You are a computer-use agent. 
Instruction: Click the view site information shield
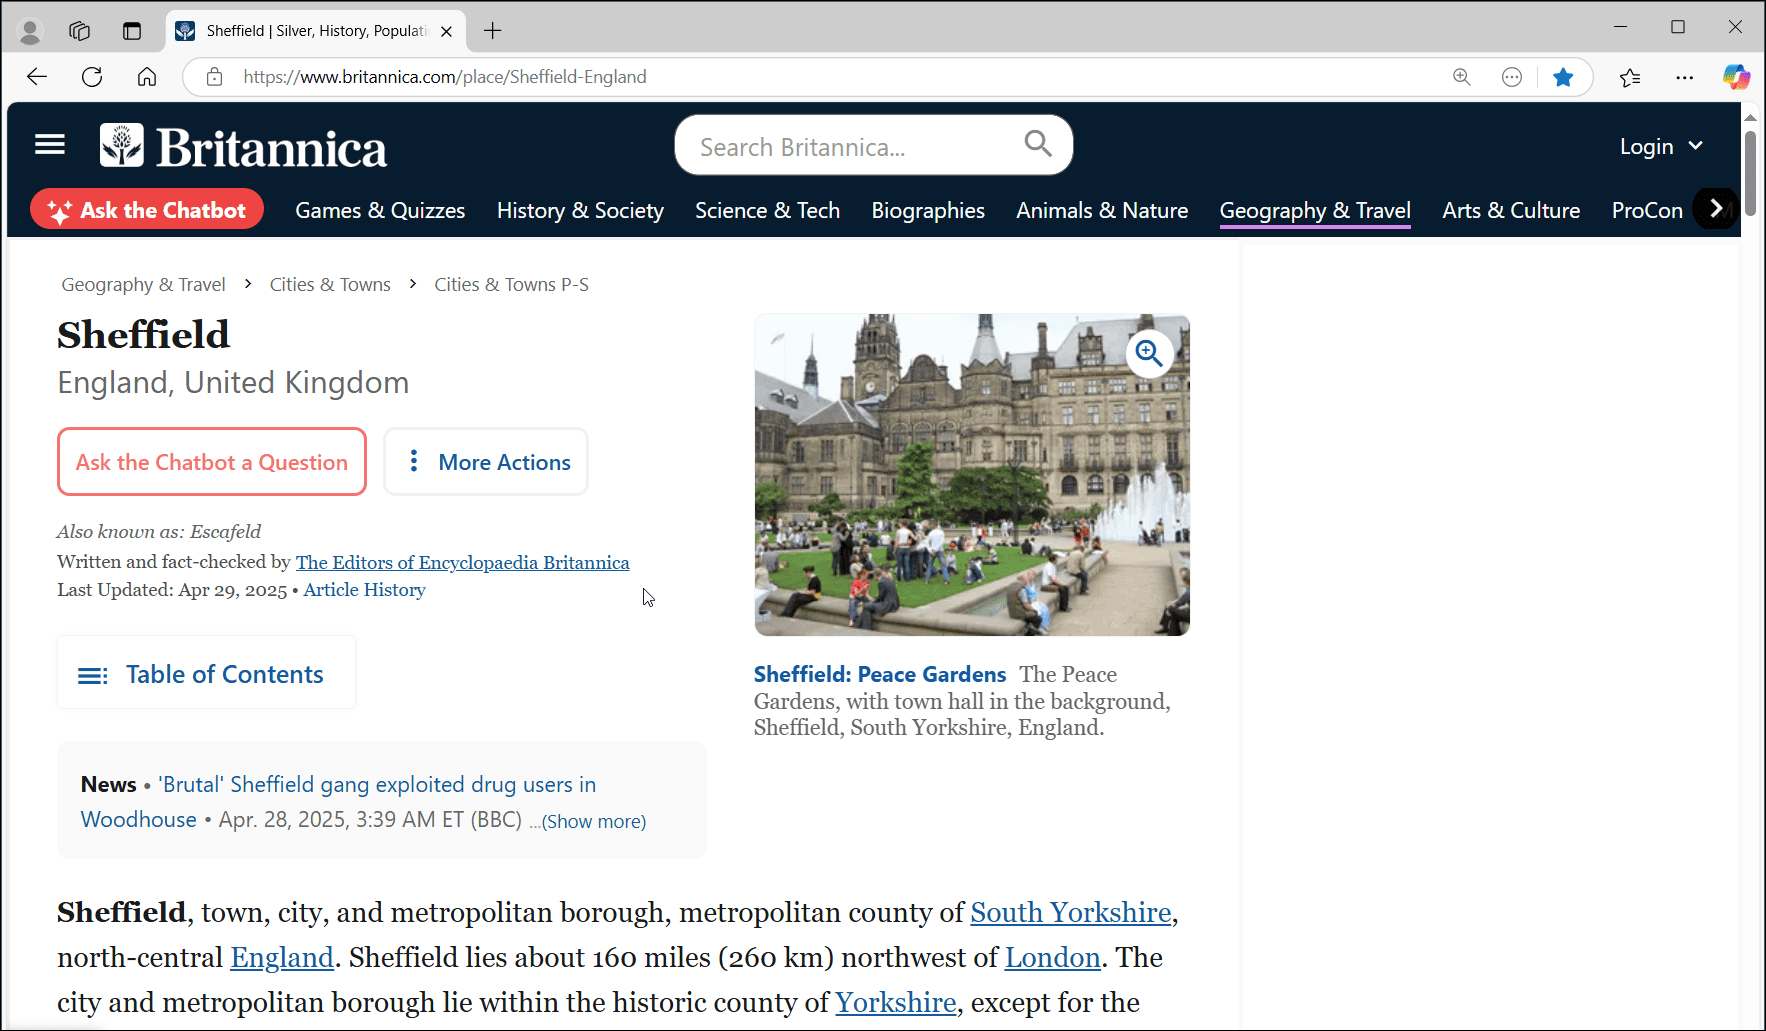214,76
